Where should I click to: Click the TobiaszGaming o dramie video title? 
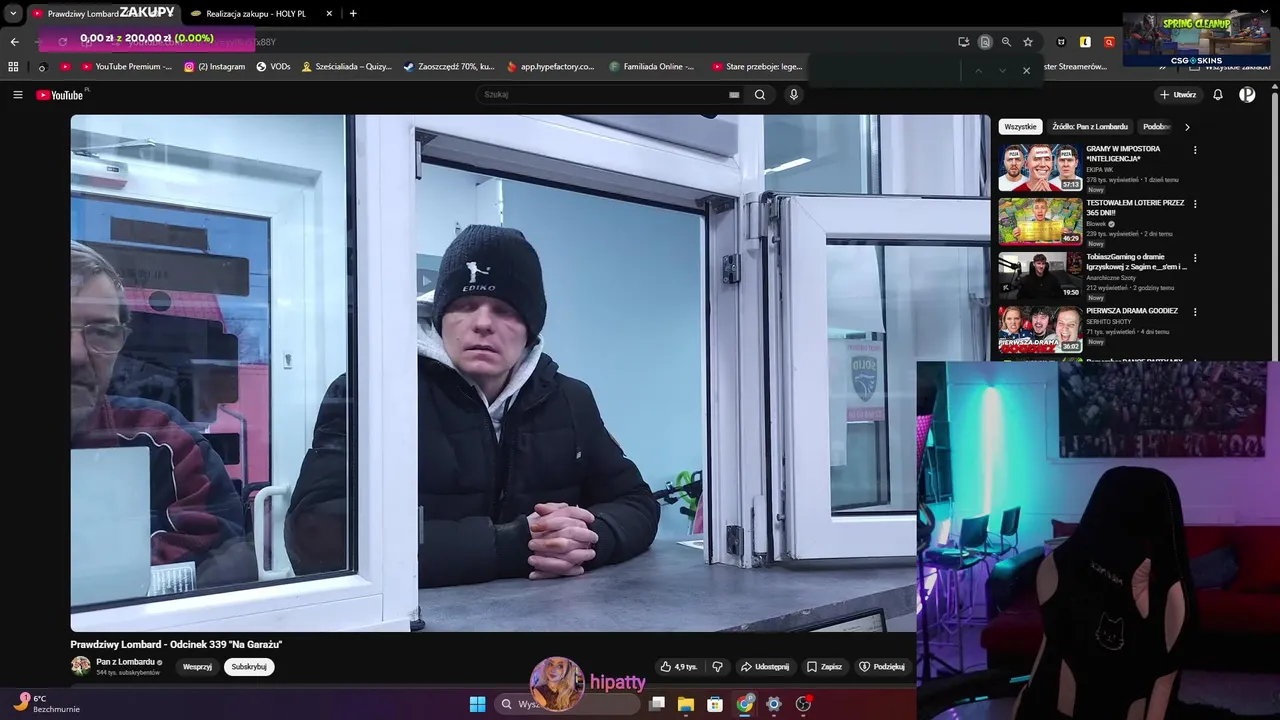[x=1136, y=262]
